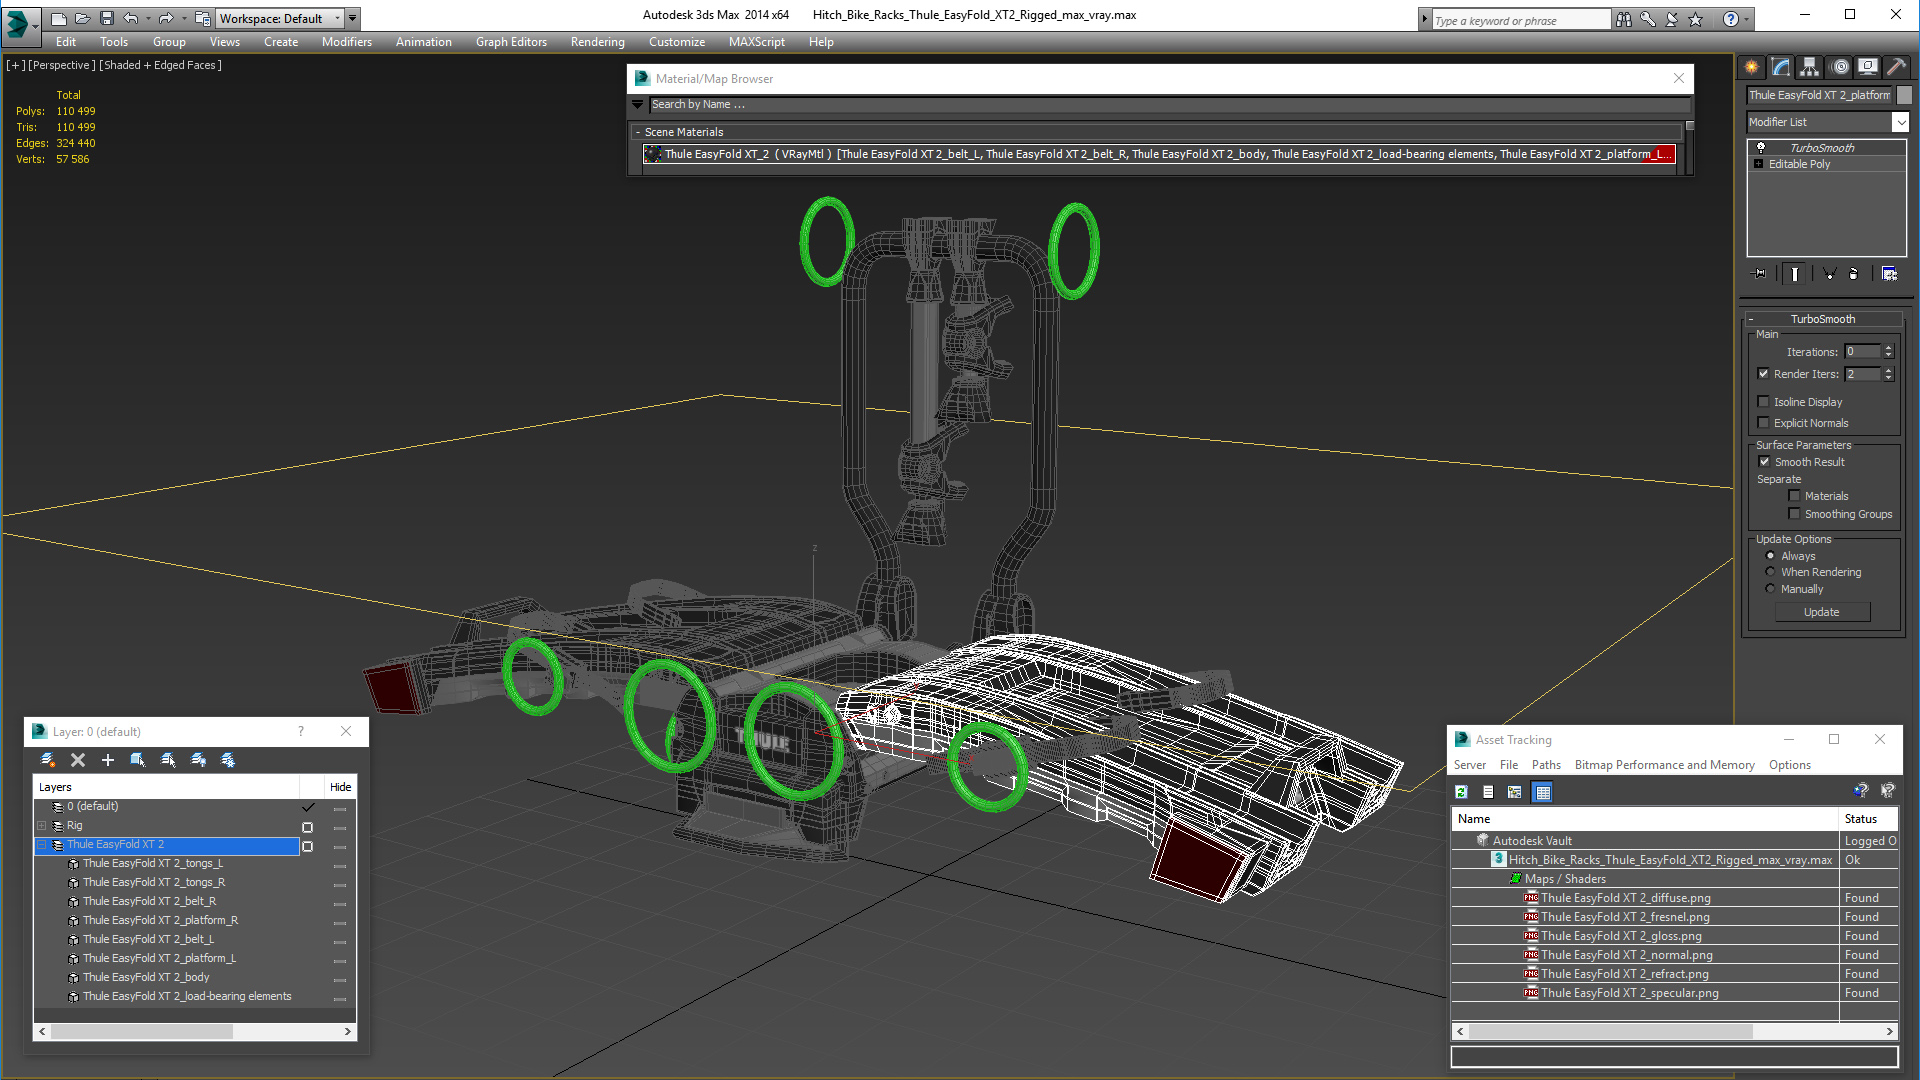Screen dimensions: 1920x1080
Task: Enable Separate by Smoothing Groups checkbox
Action: (1795, 514)
